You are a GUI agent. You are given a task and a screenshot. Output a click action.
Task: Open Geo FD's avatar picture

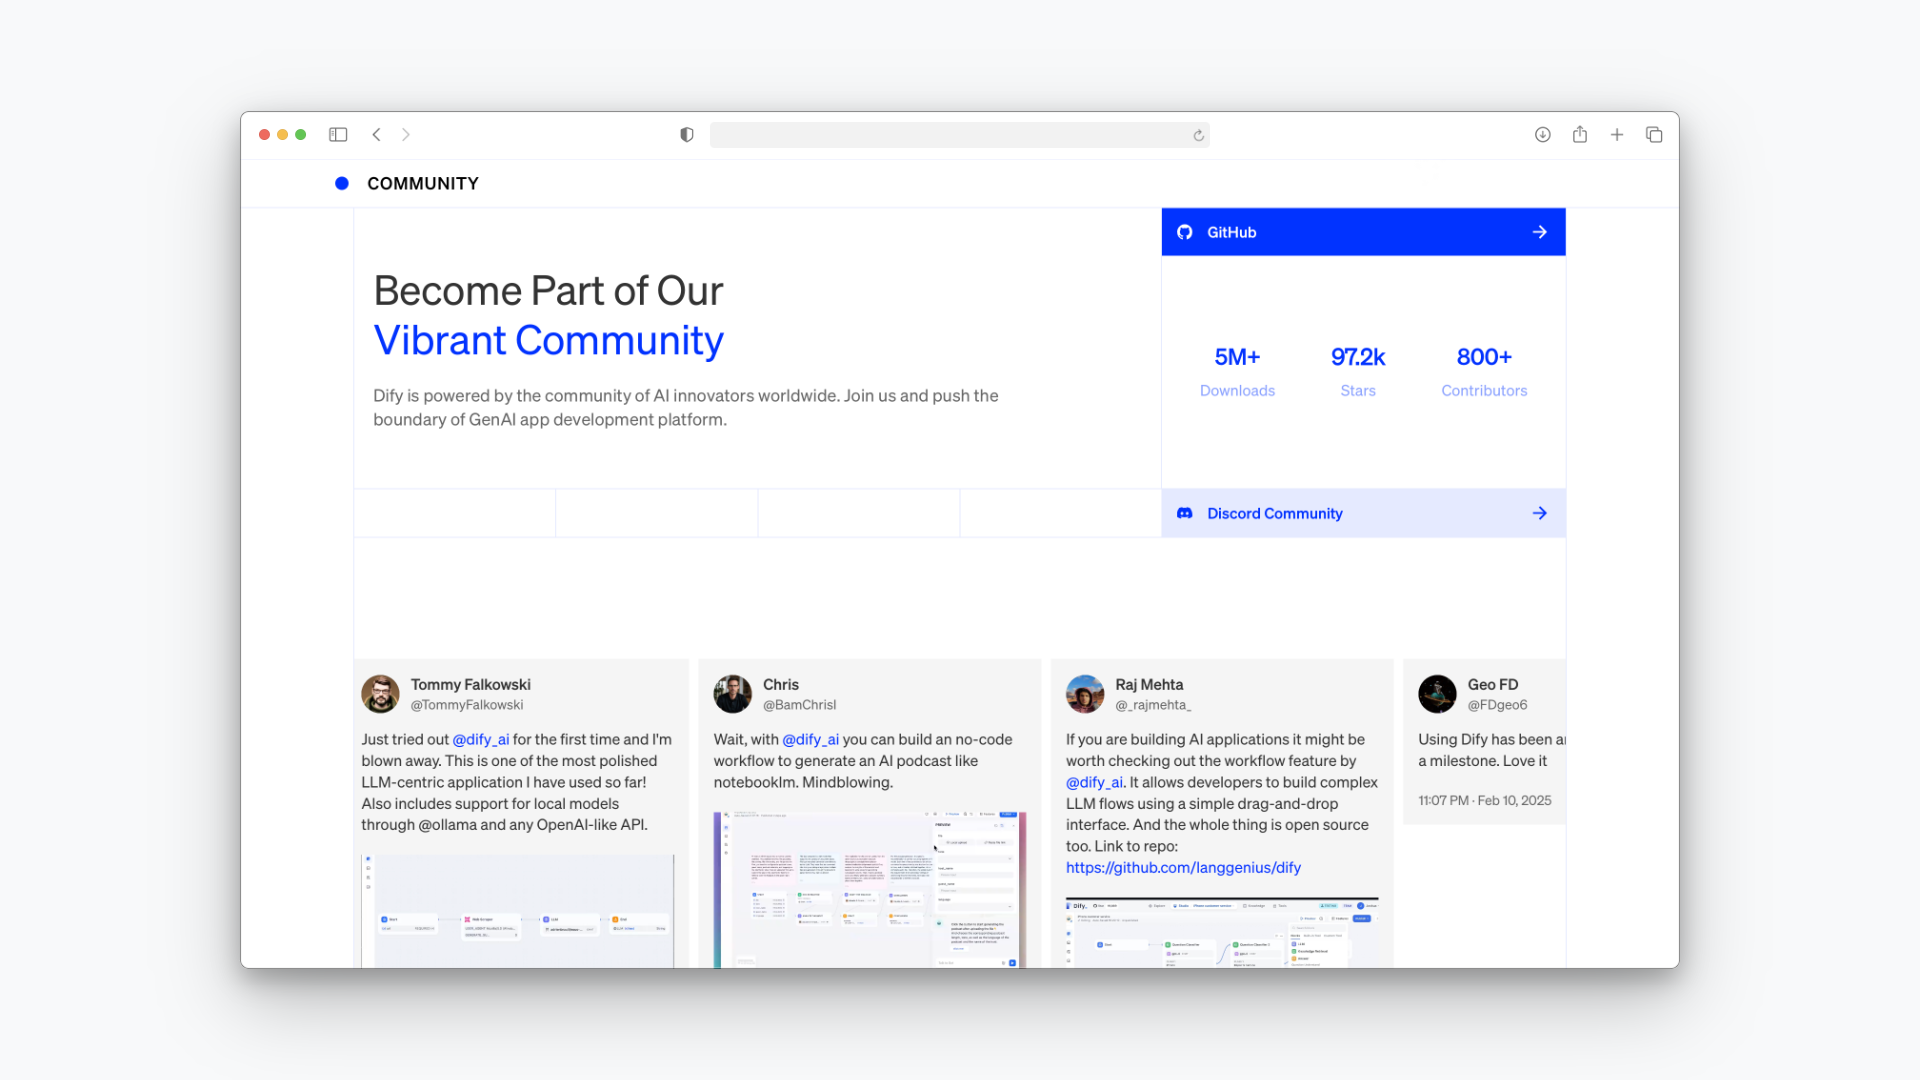tap(1437, 694)
